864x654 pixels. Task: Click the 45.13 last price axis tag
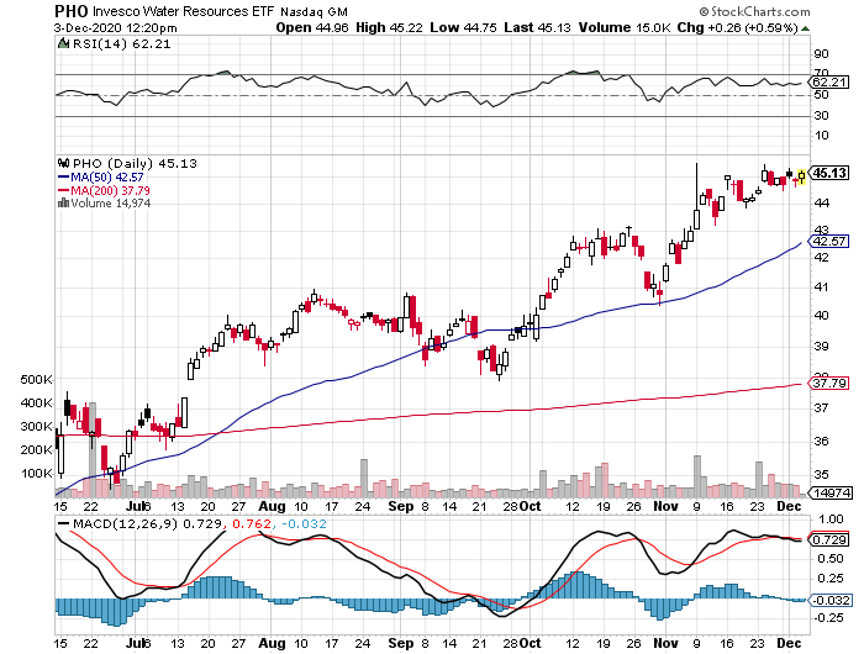tap(829, 172)
